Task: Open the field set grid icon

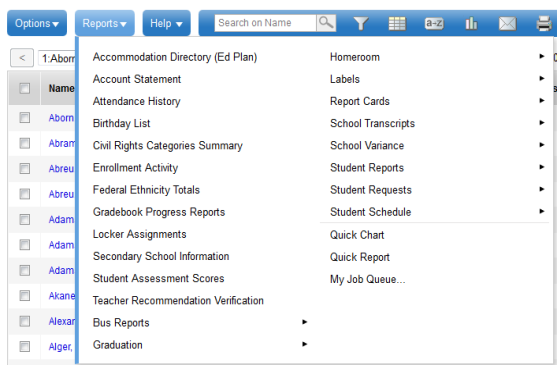Action: click(x=397, y=24)
